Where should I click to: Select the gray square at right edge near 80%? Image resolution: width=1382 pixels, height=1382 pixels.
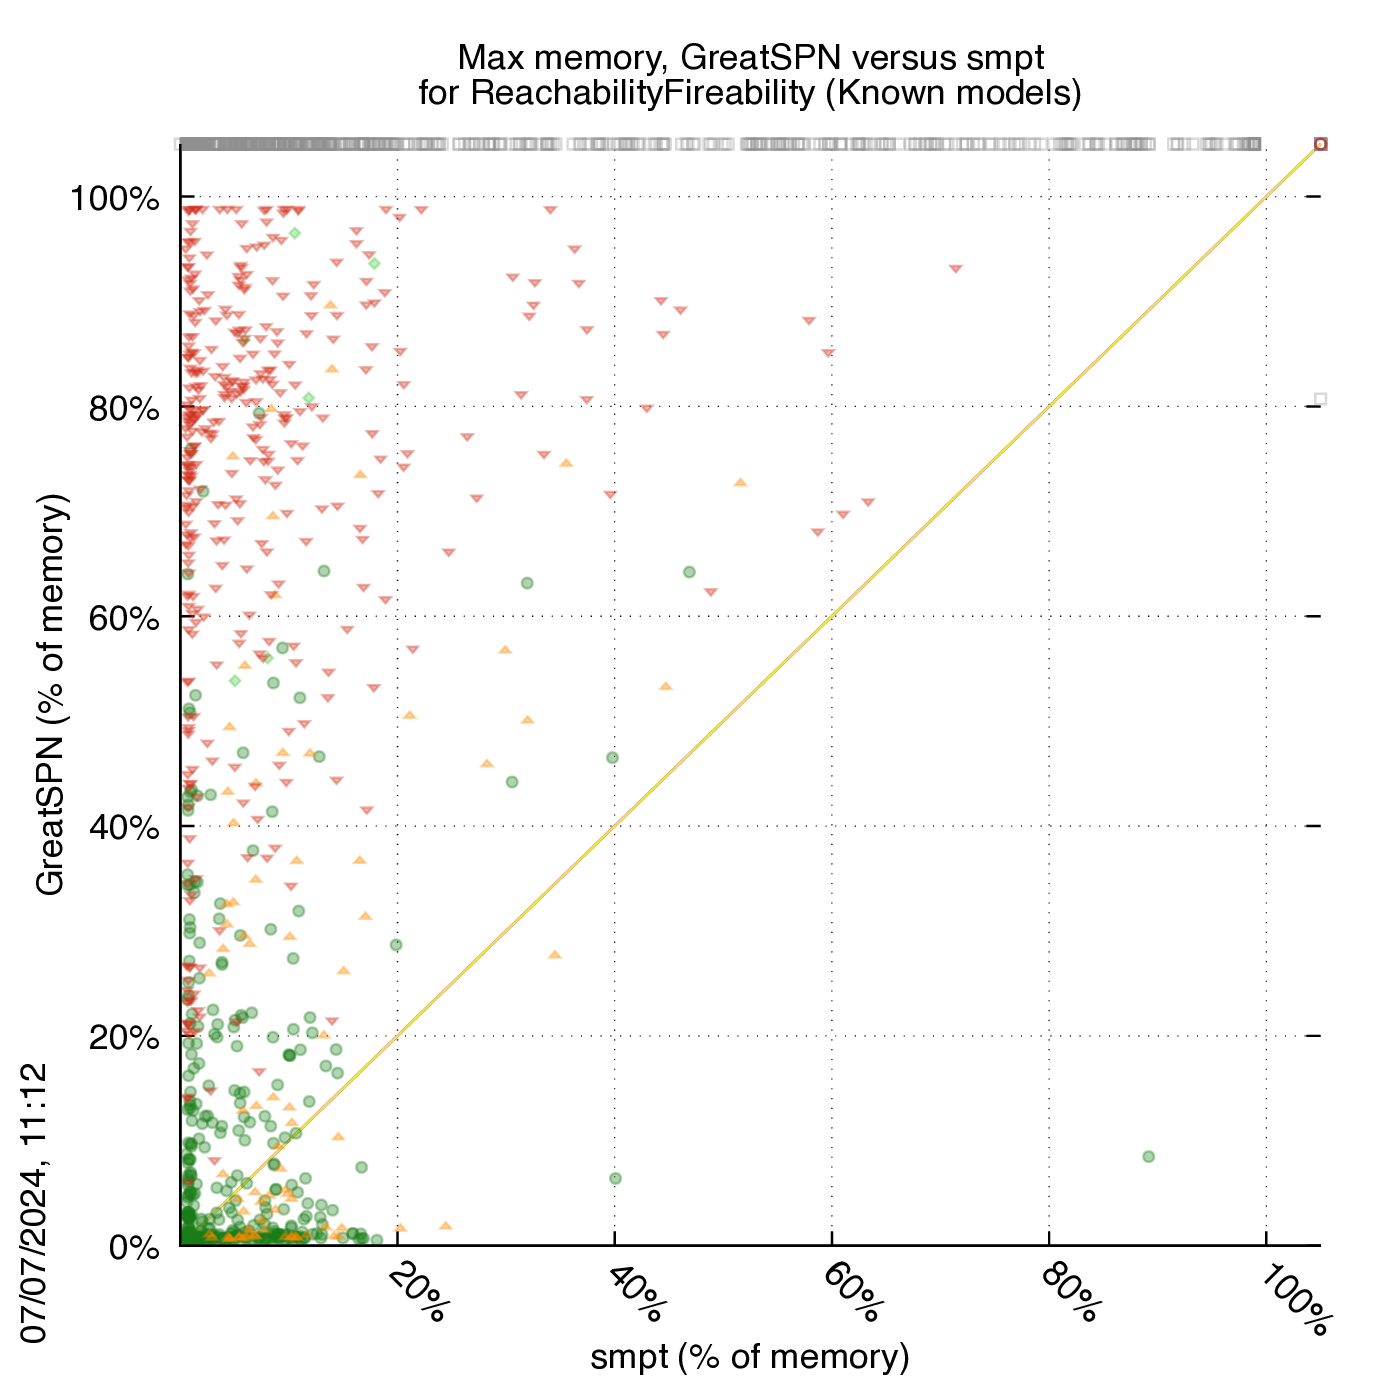pos(1320,399)
